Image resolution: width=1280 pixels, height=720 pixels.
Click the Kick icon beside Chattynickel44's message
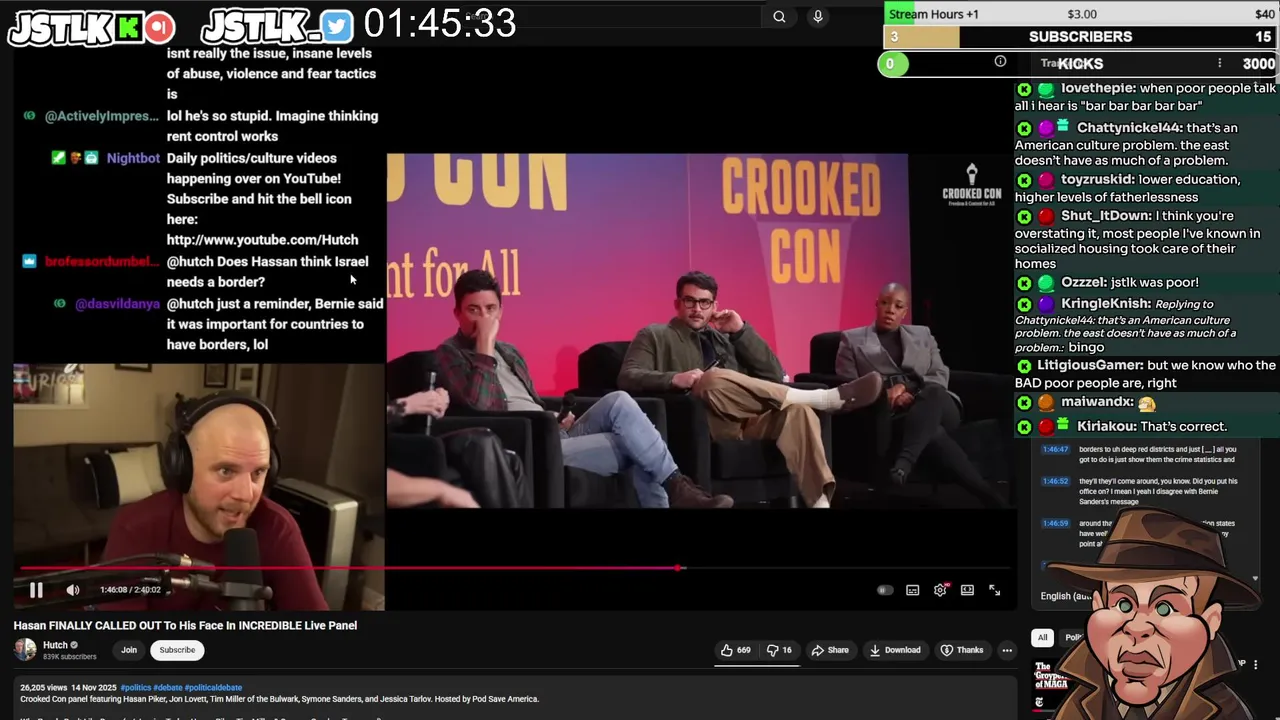pyautogui.click(x=1024, y=128)
